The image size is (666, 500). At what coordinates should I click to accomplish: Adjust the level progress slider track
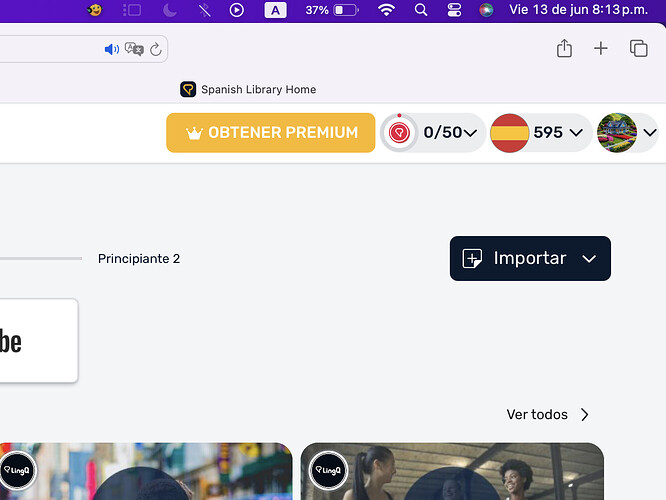41,258
